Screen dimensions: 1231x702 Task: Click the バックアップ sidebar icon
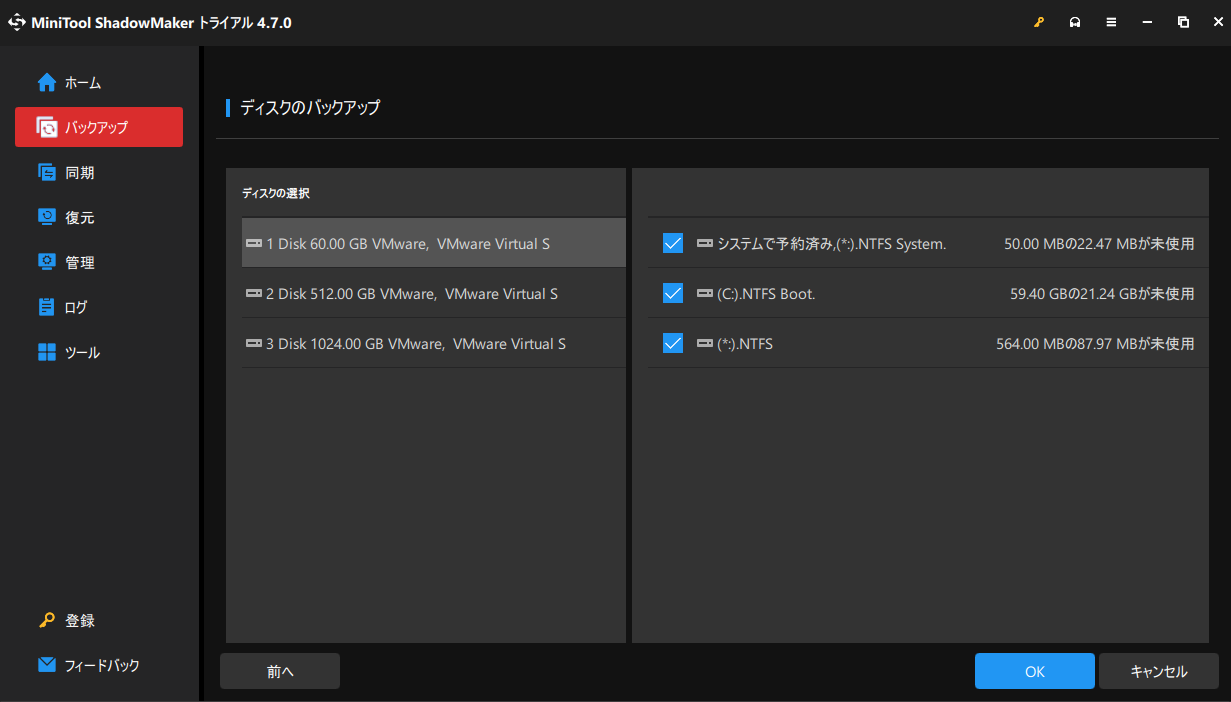coord(46,127)
